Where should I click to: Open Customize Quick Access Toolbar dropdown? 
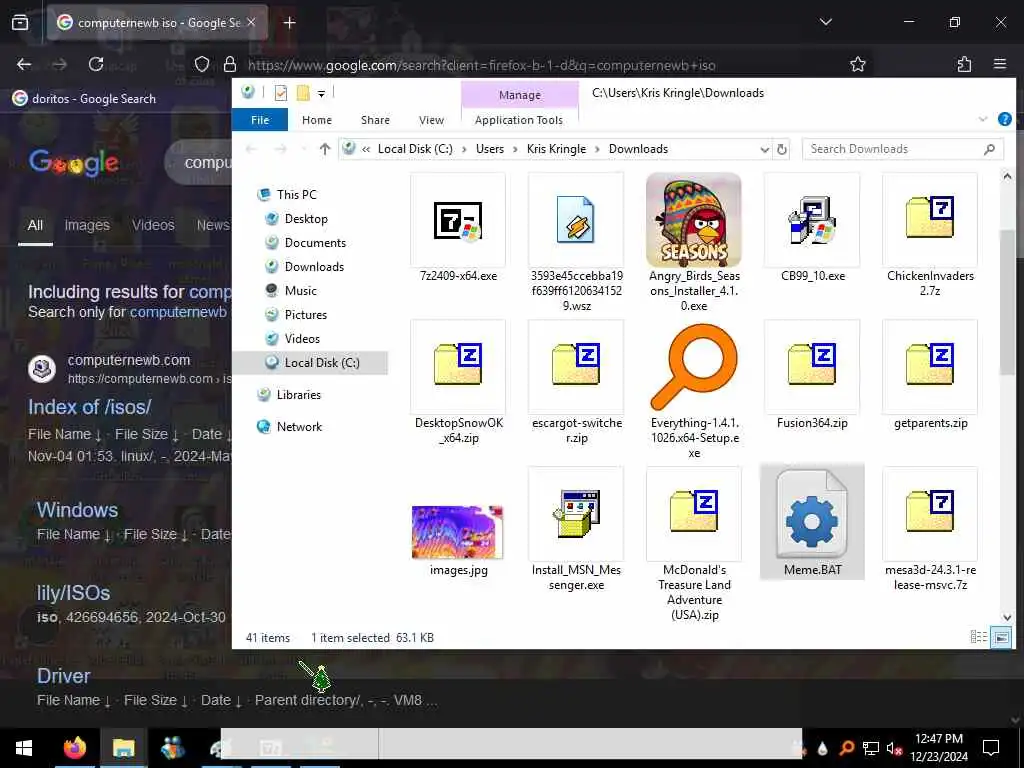[321, 94]
